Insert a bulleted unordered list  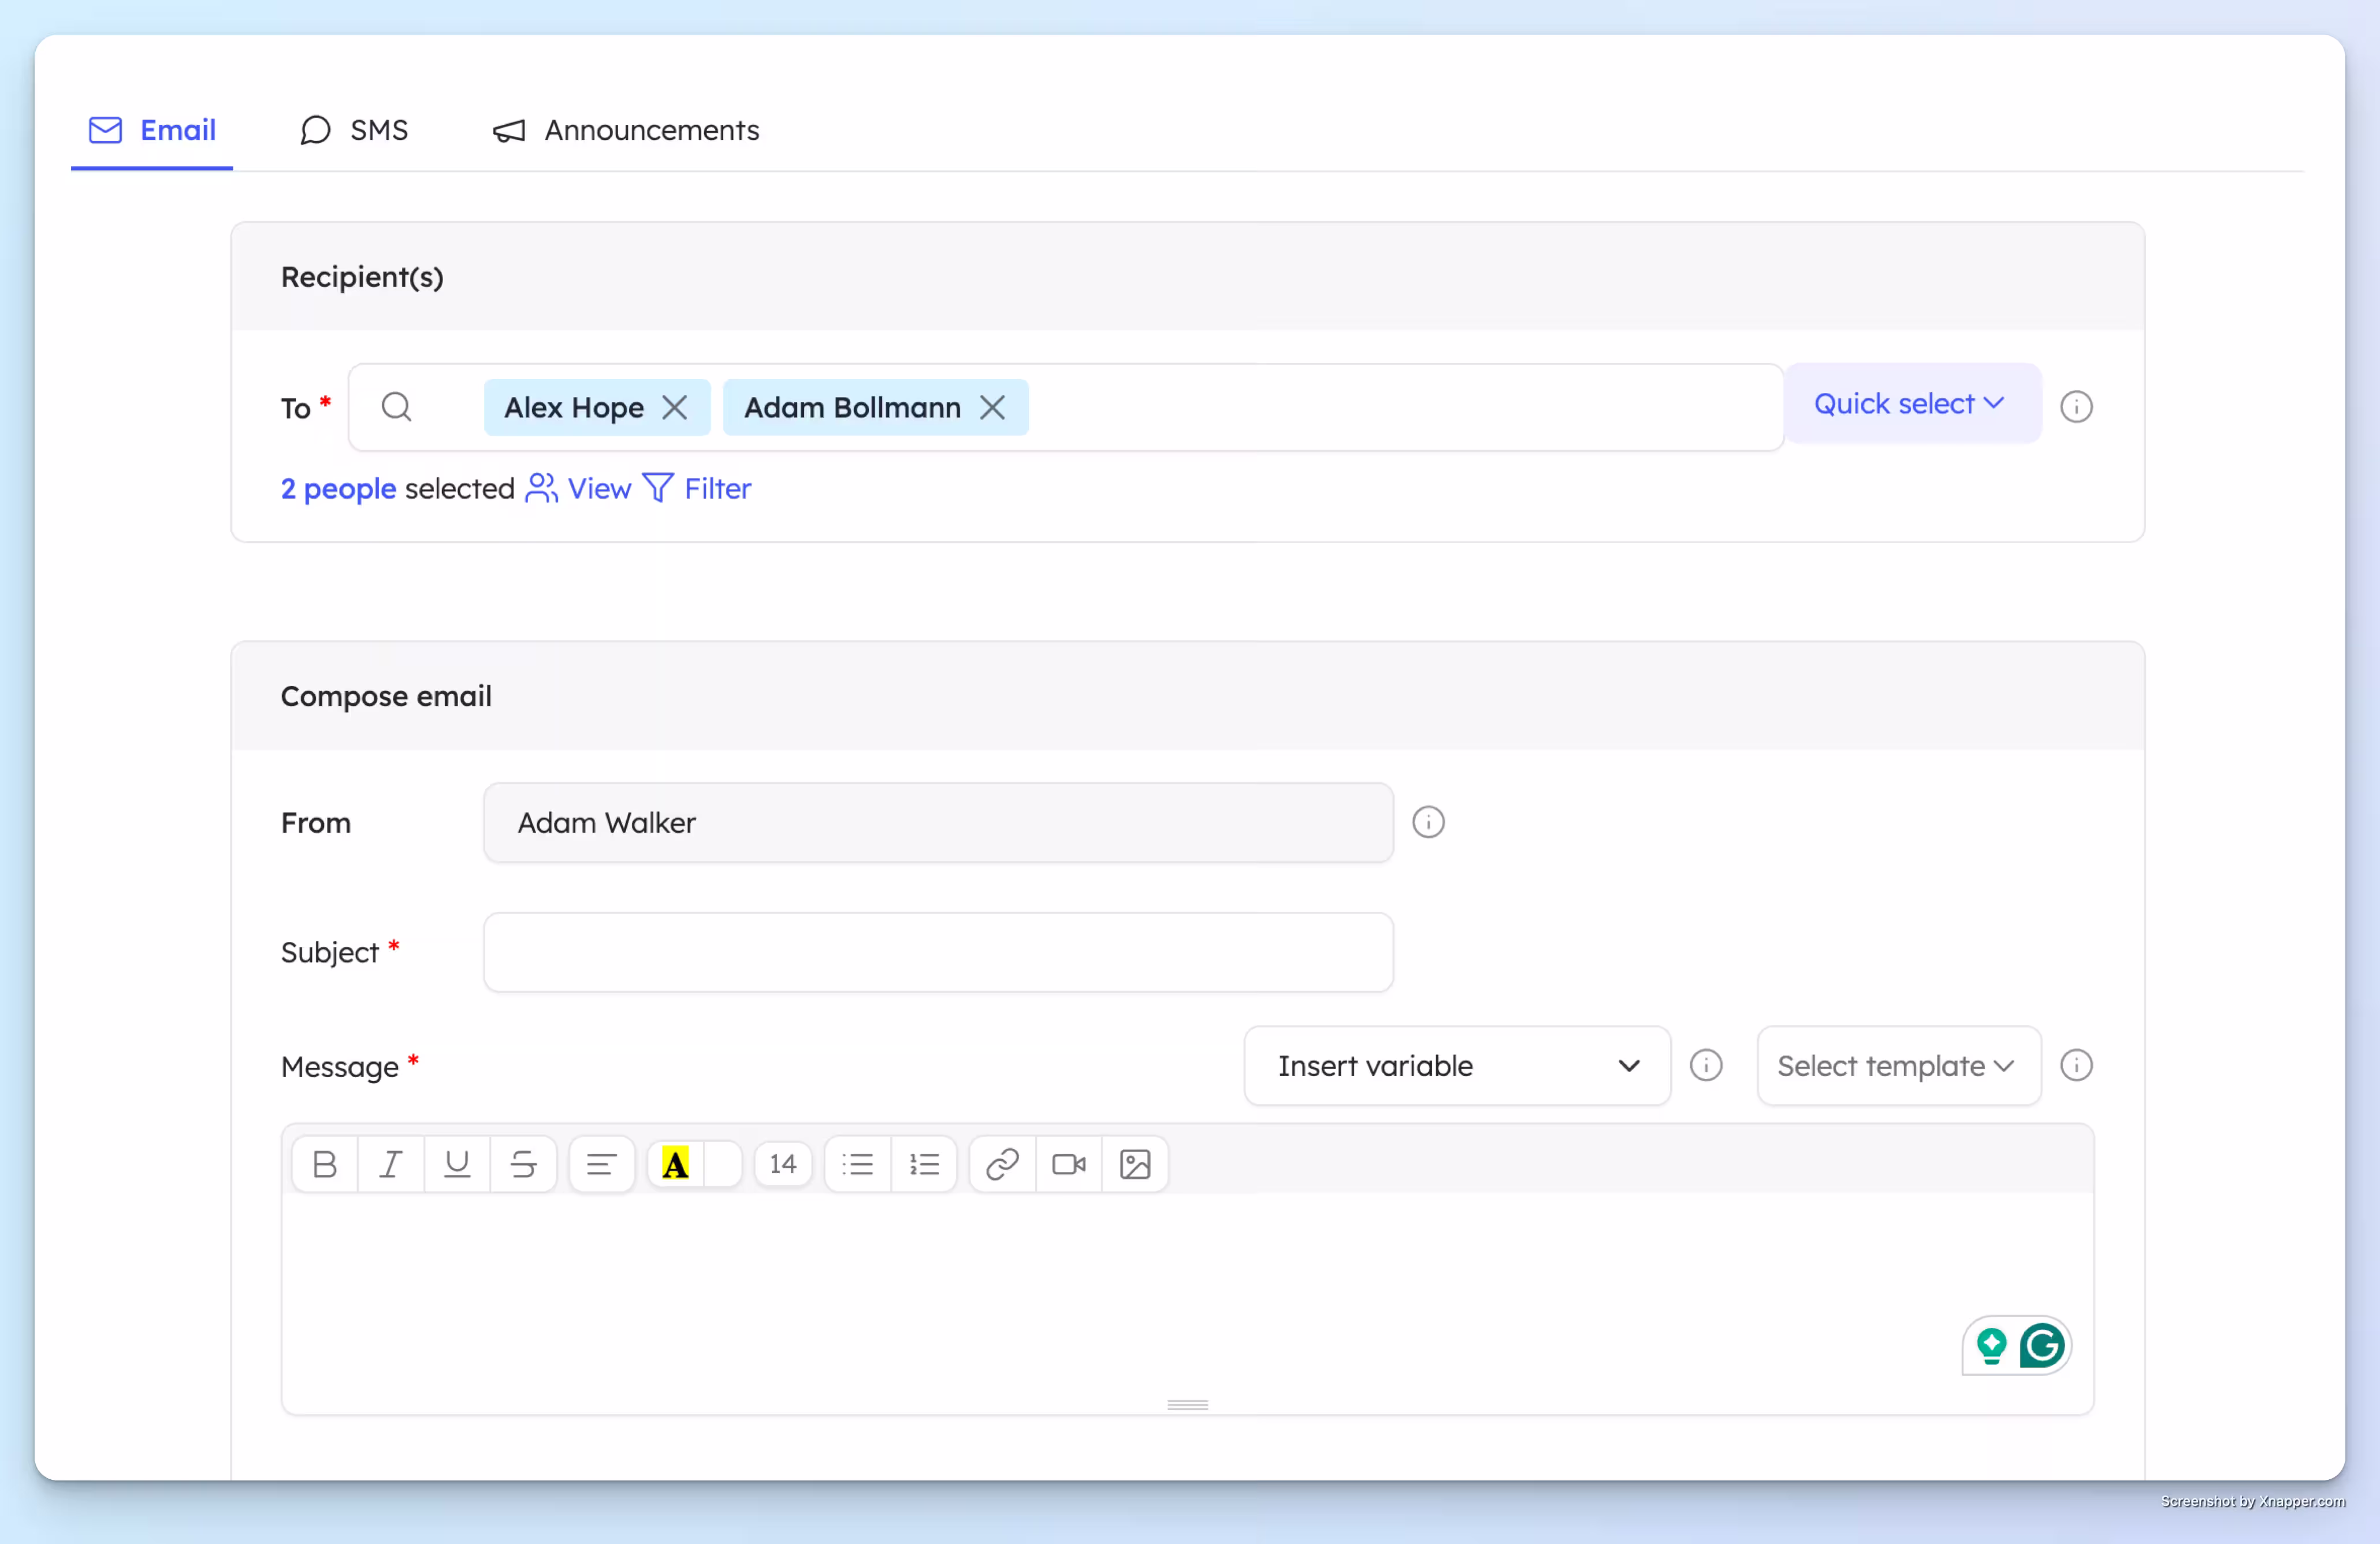coord(857,1164)
